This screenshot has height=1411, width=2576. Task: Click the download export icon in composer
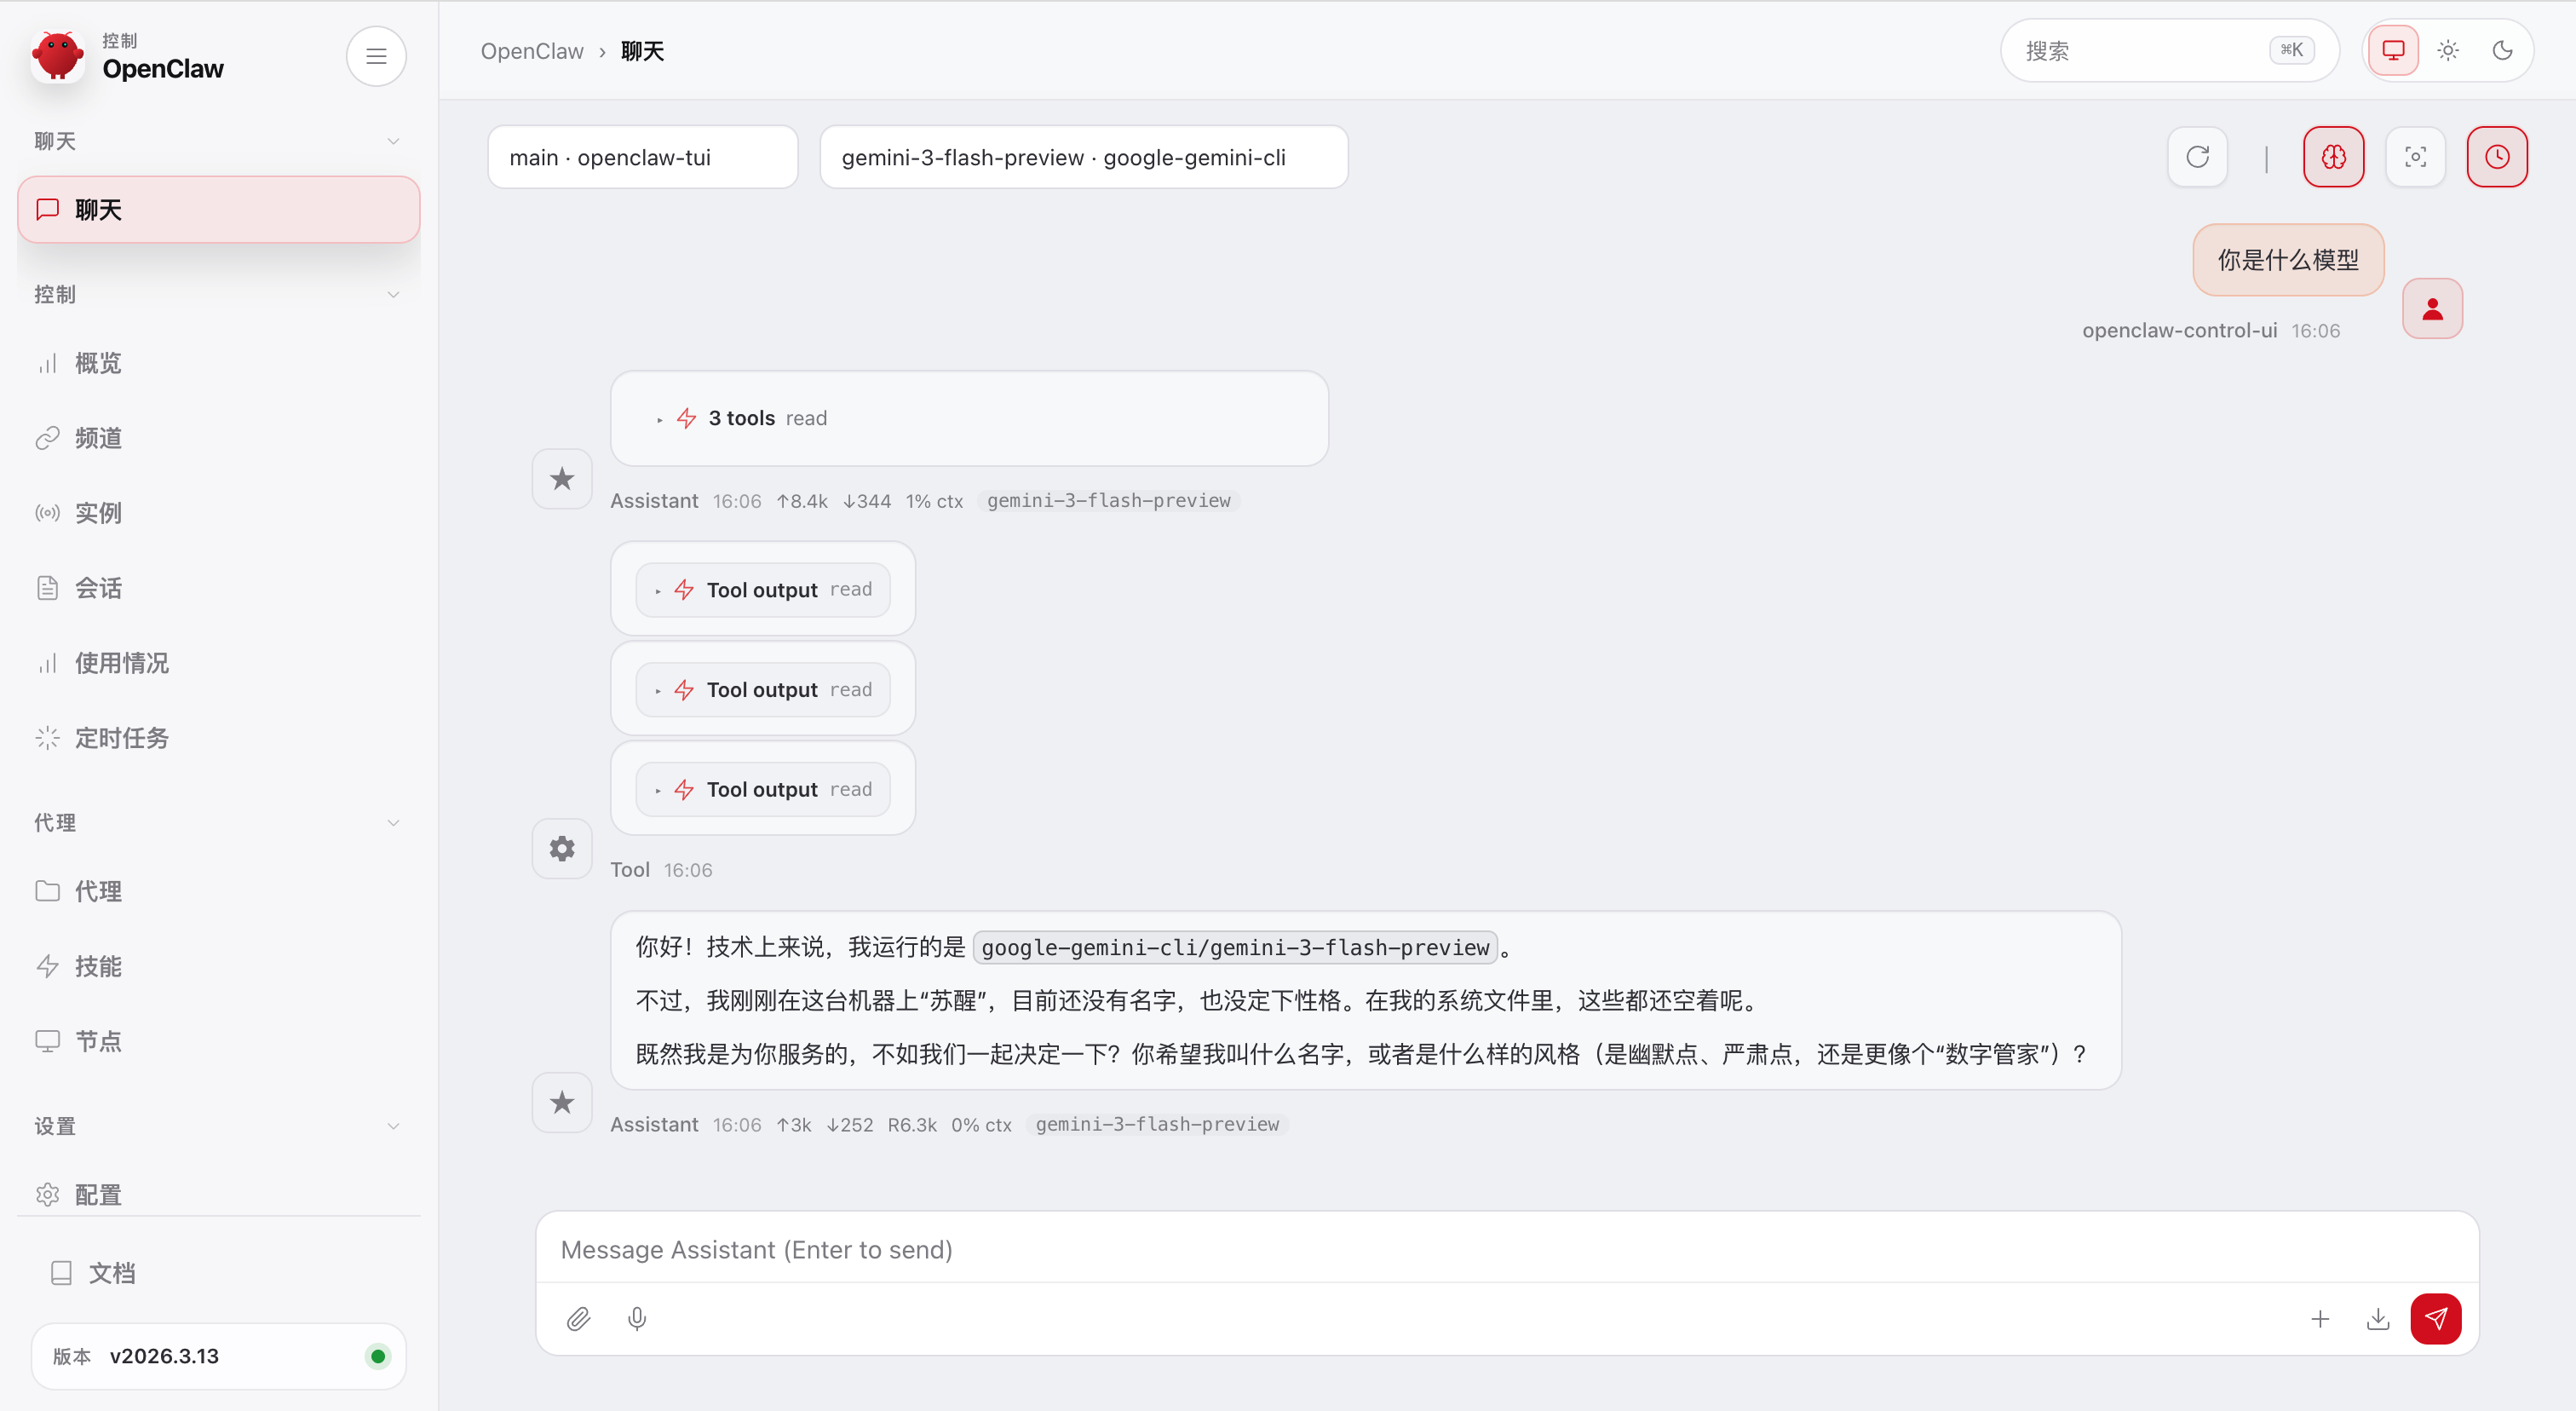pos(2378,1319)
